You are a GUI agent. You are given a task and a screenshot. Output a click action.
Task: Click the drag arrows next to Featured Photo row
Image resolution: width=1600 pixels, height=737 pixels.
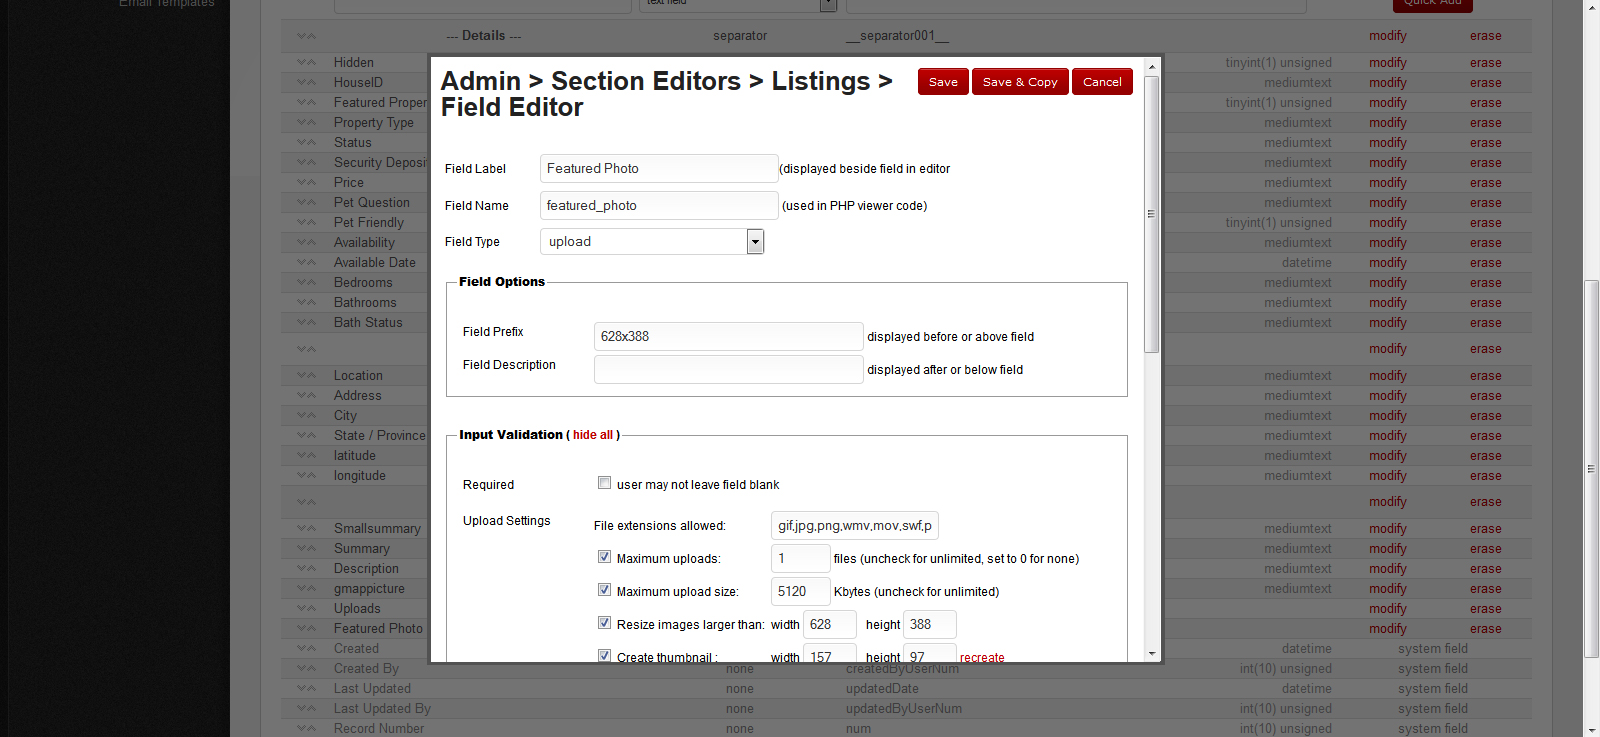(x=306, y=629)
